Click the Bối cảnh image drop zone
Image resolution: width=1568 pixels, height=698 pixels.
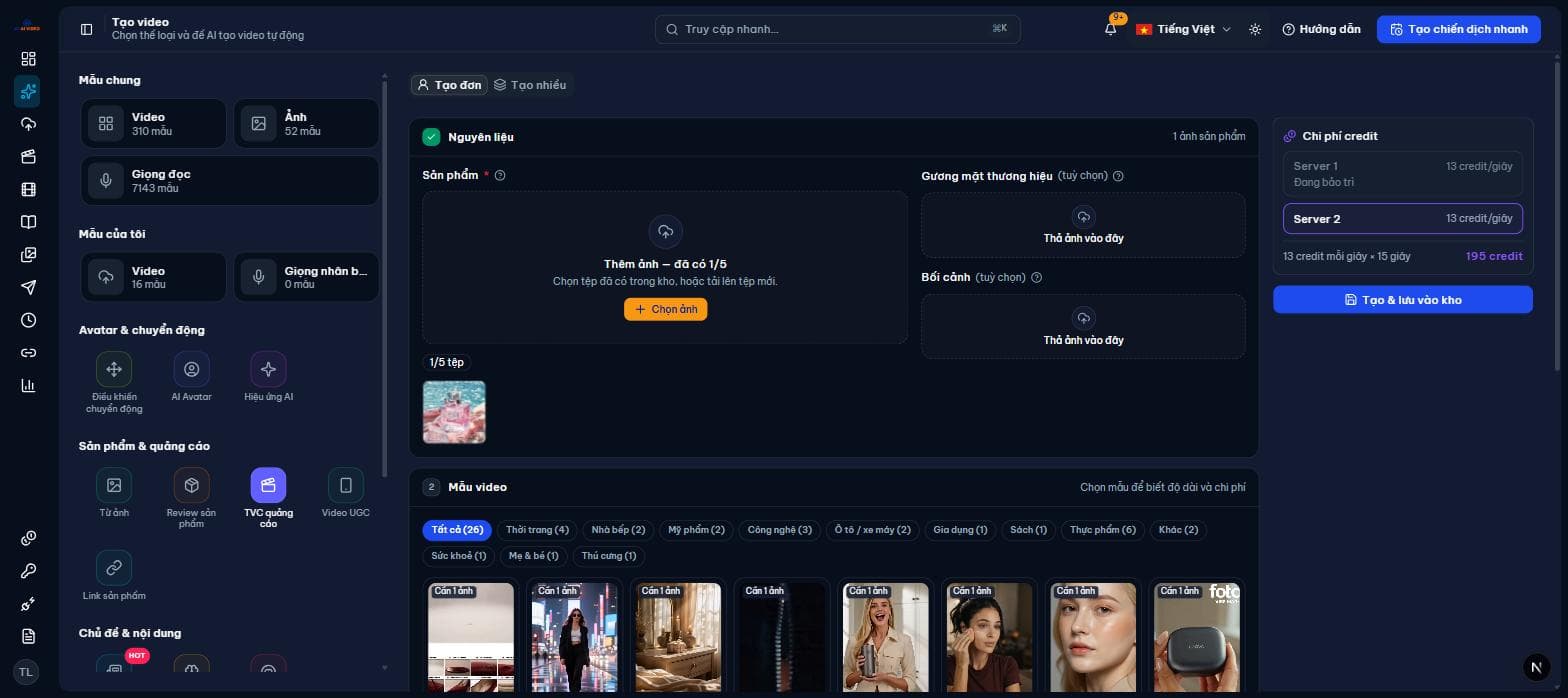[1083, 326]
